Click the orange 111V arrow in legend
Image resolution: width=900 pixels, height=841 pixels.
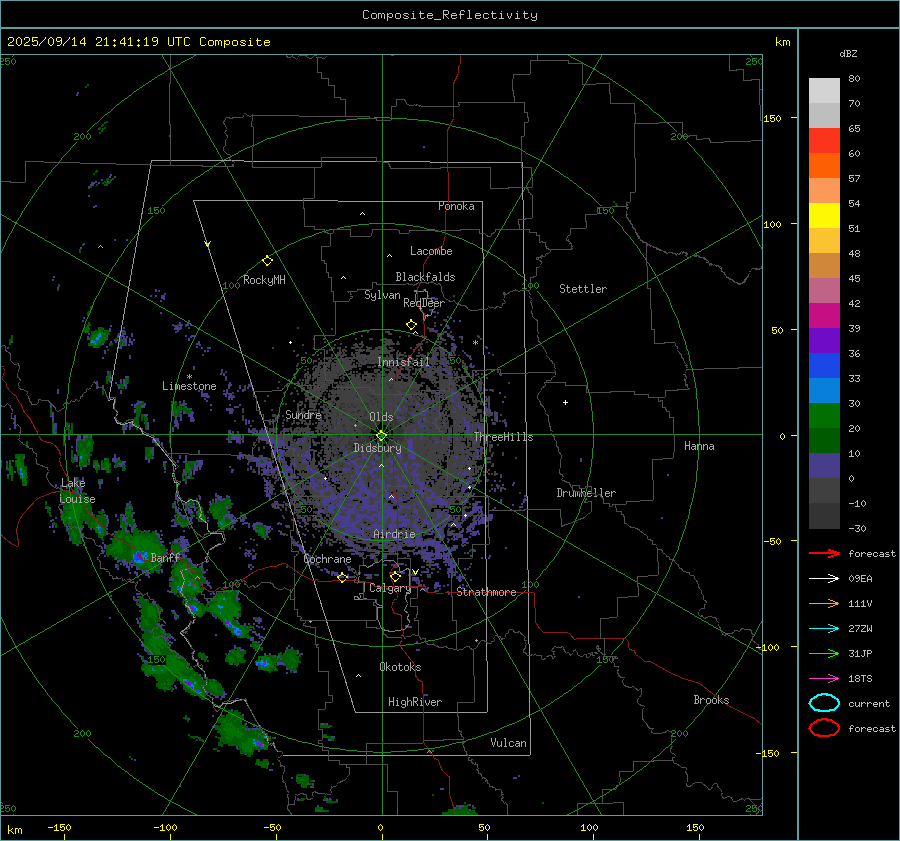pos(824,603)
